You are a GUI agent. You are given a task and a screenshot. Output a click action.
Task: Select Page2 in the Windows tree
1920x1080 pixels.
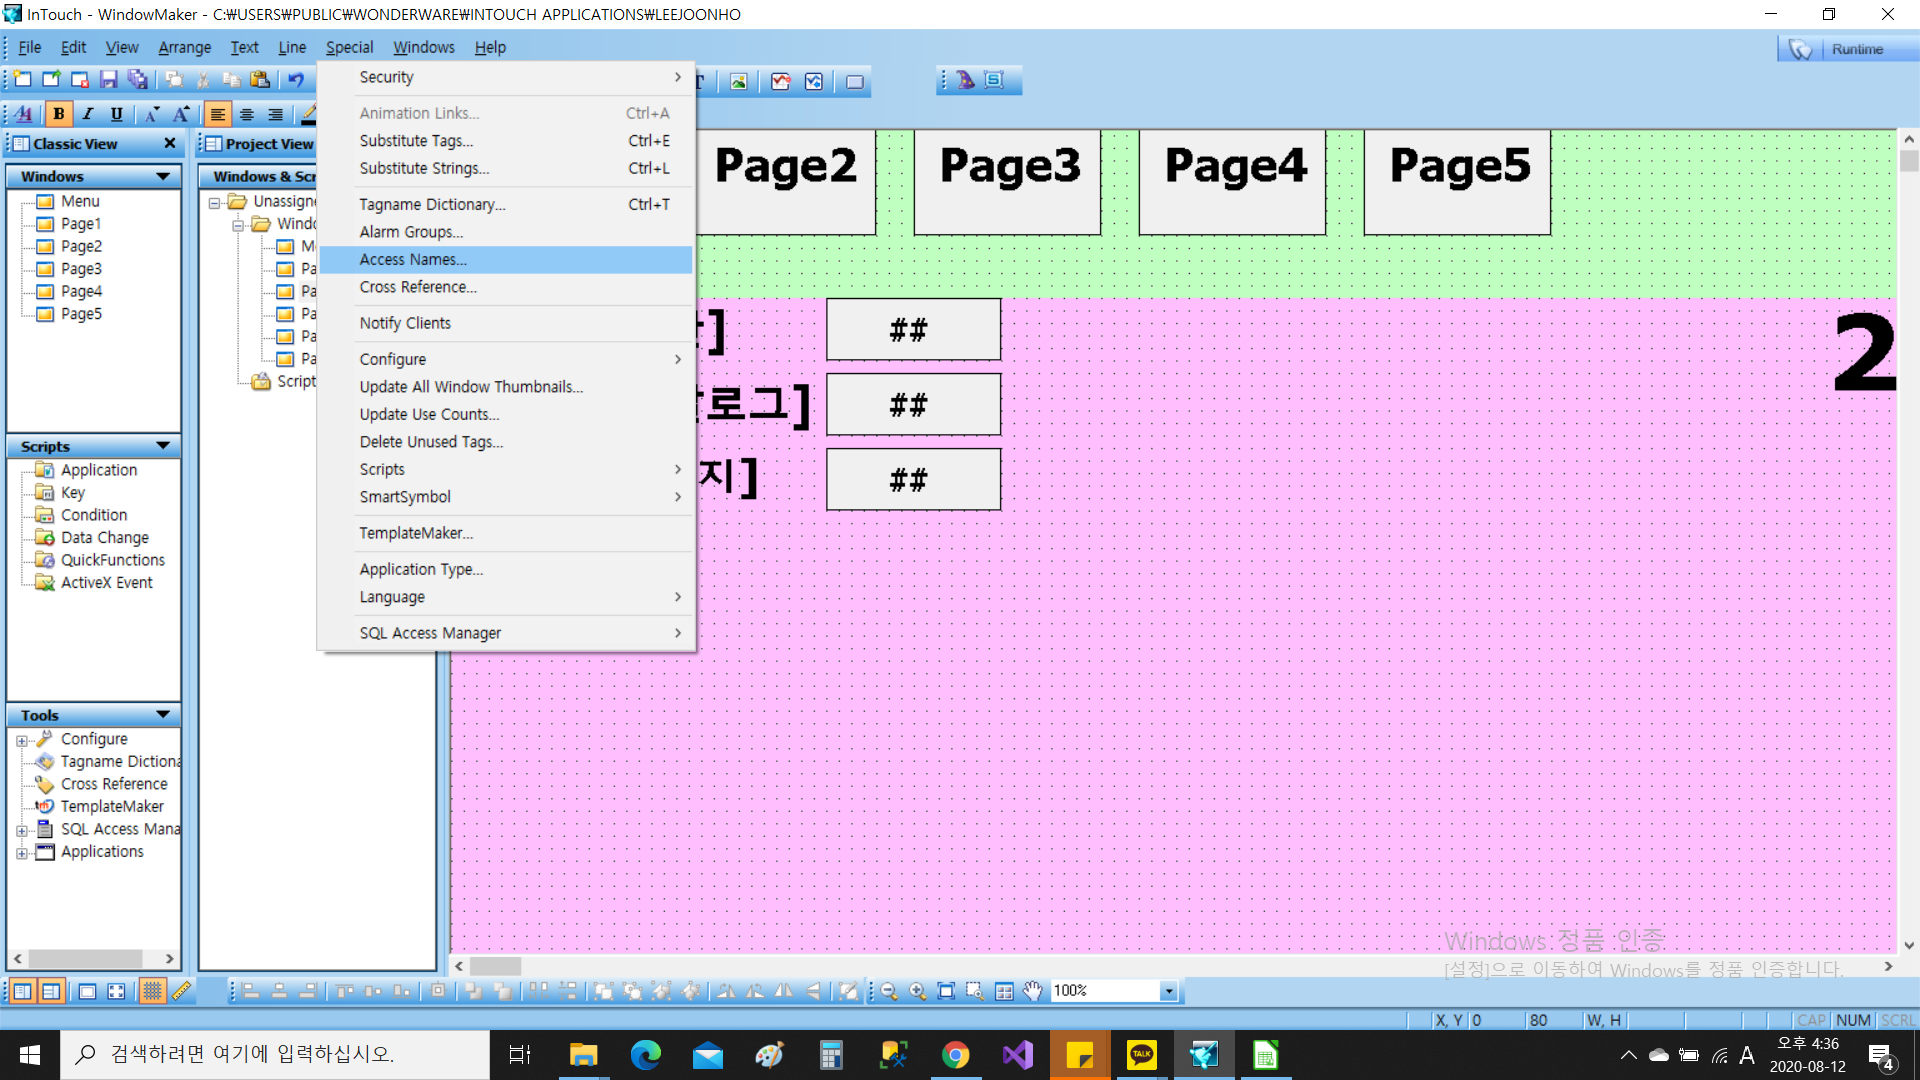(x=81, y=246)
